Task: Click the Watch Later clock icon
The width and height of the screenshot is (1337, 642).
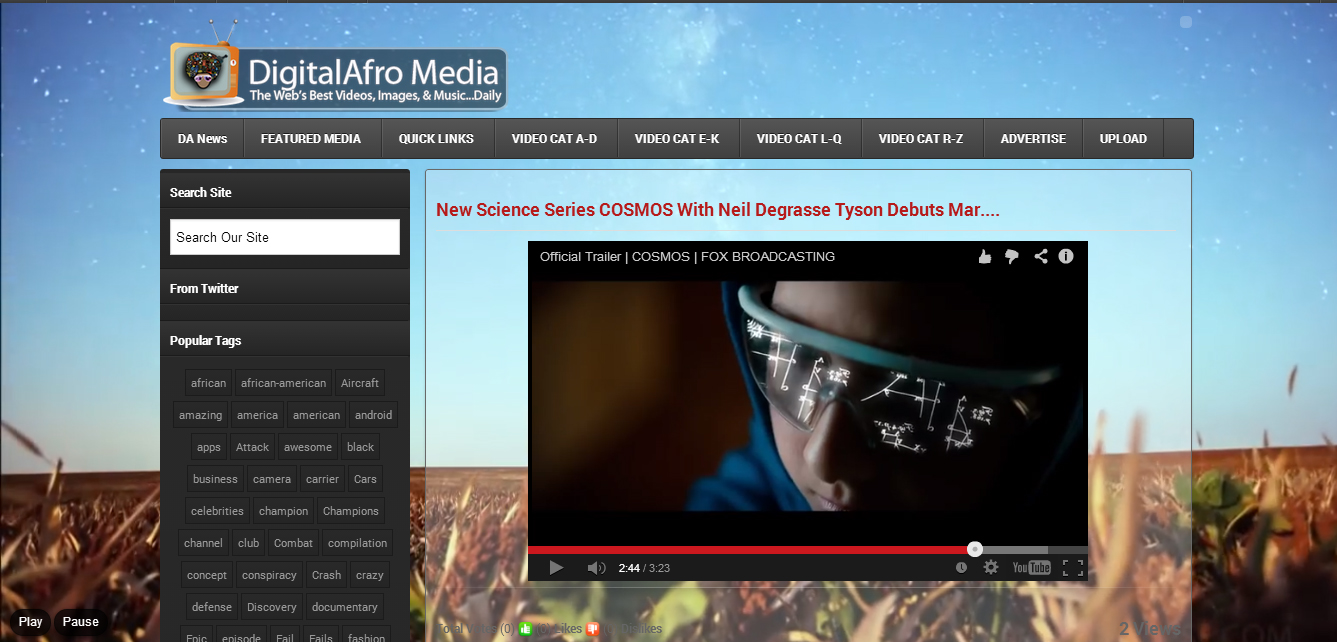Action: click(x=961, y=567)
